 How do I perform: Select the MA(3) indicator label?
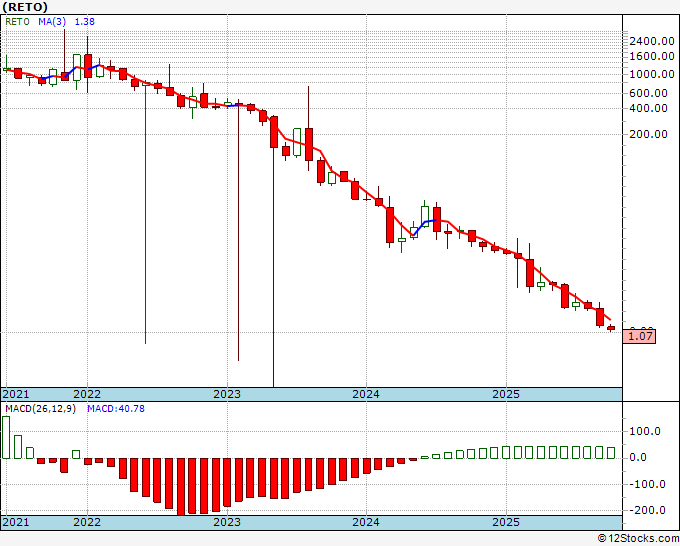click(52, 22)
